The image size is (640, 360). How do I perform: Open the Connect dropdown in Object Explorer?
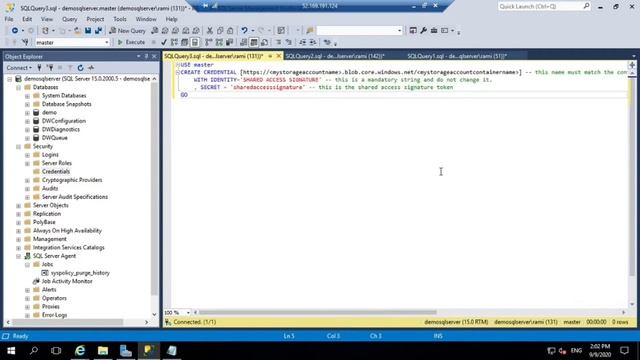tap(19, 68)
